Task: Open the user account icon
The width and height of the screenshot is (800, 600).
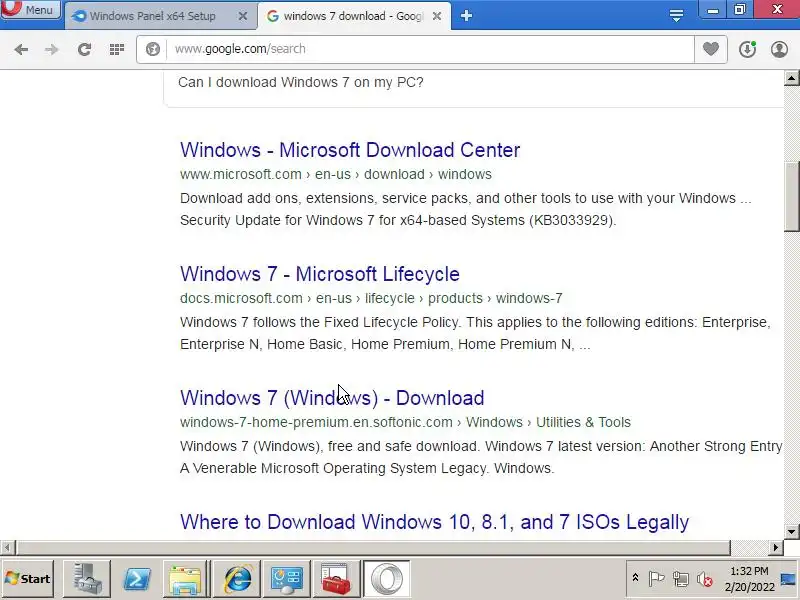Action: coord(779,49)
